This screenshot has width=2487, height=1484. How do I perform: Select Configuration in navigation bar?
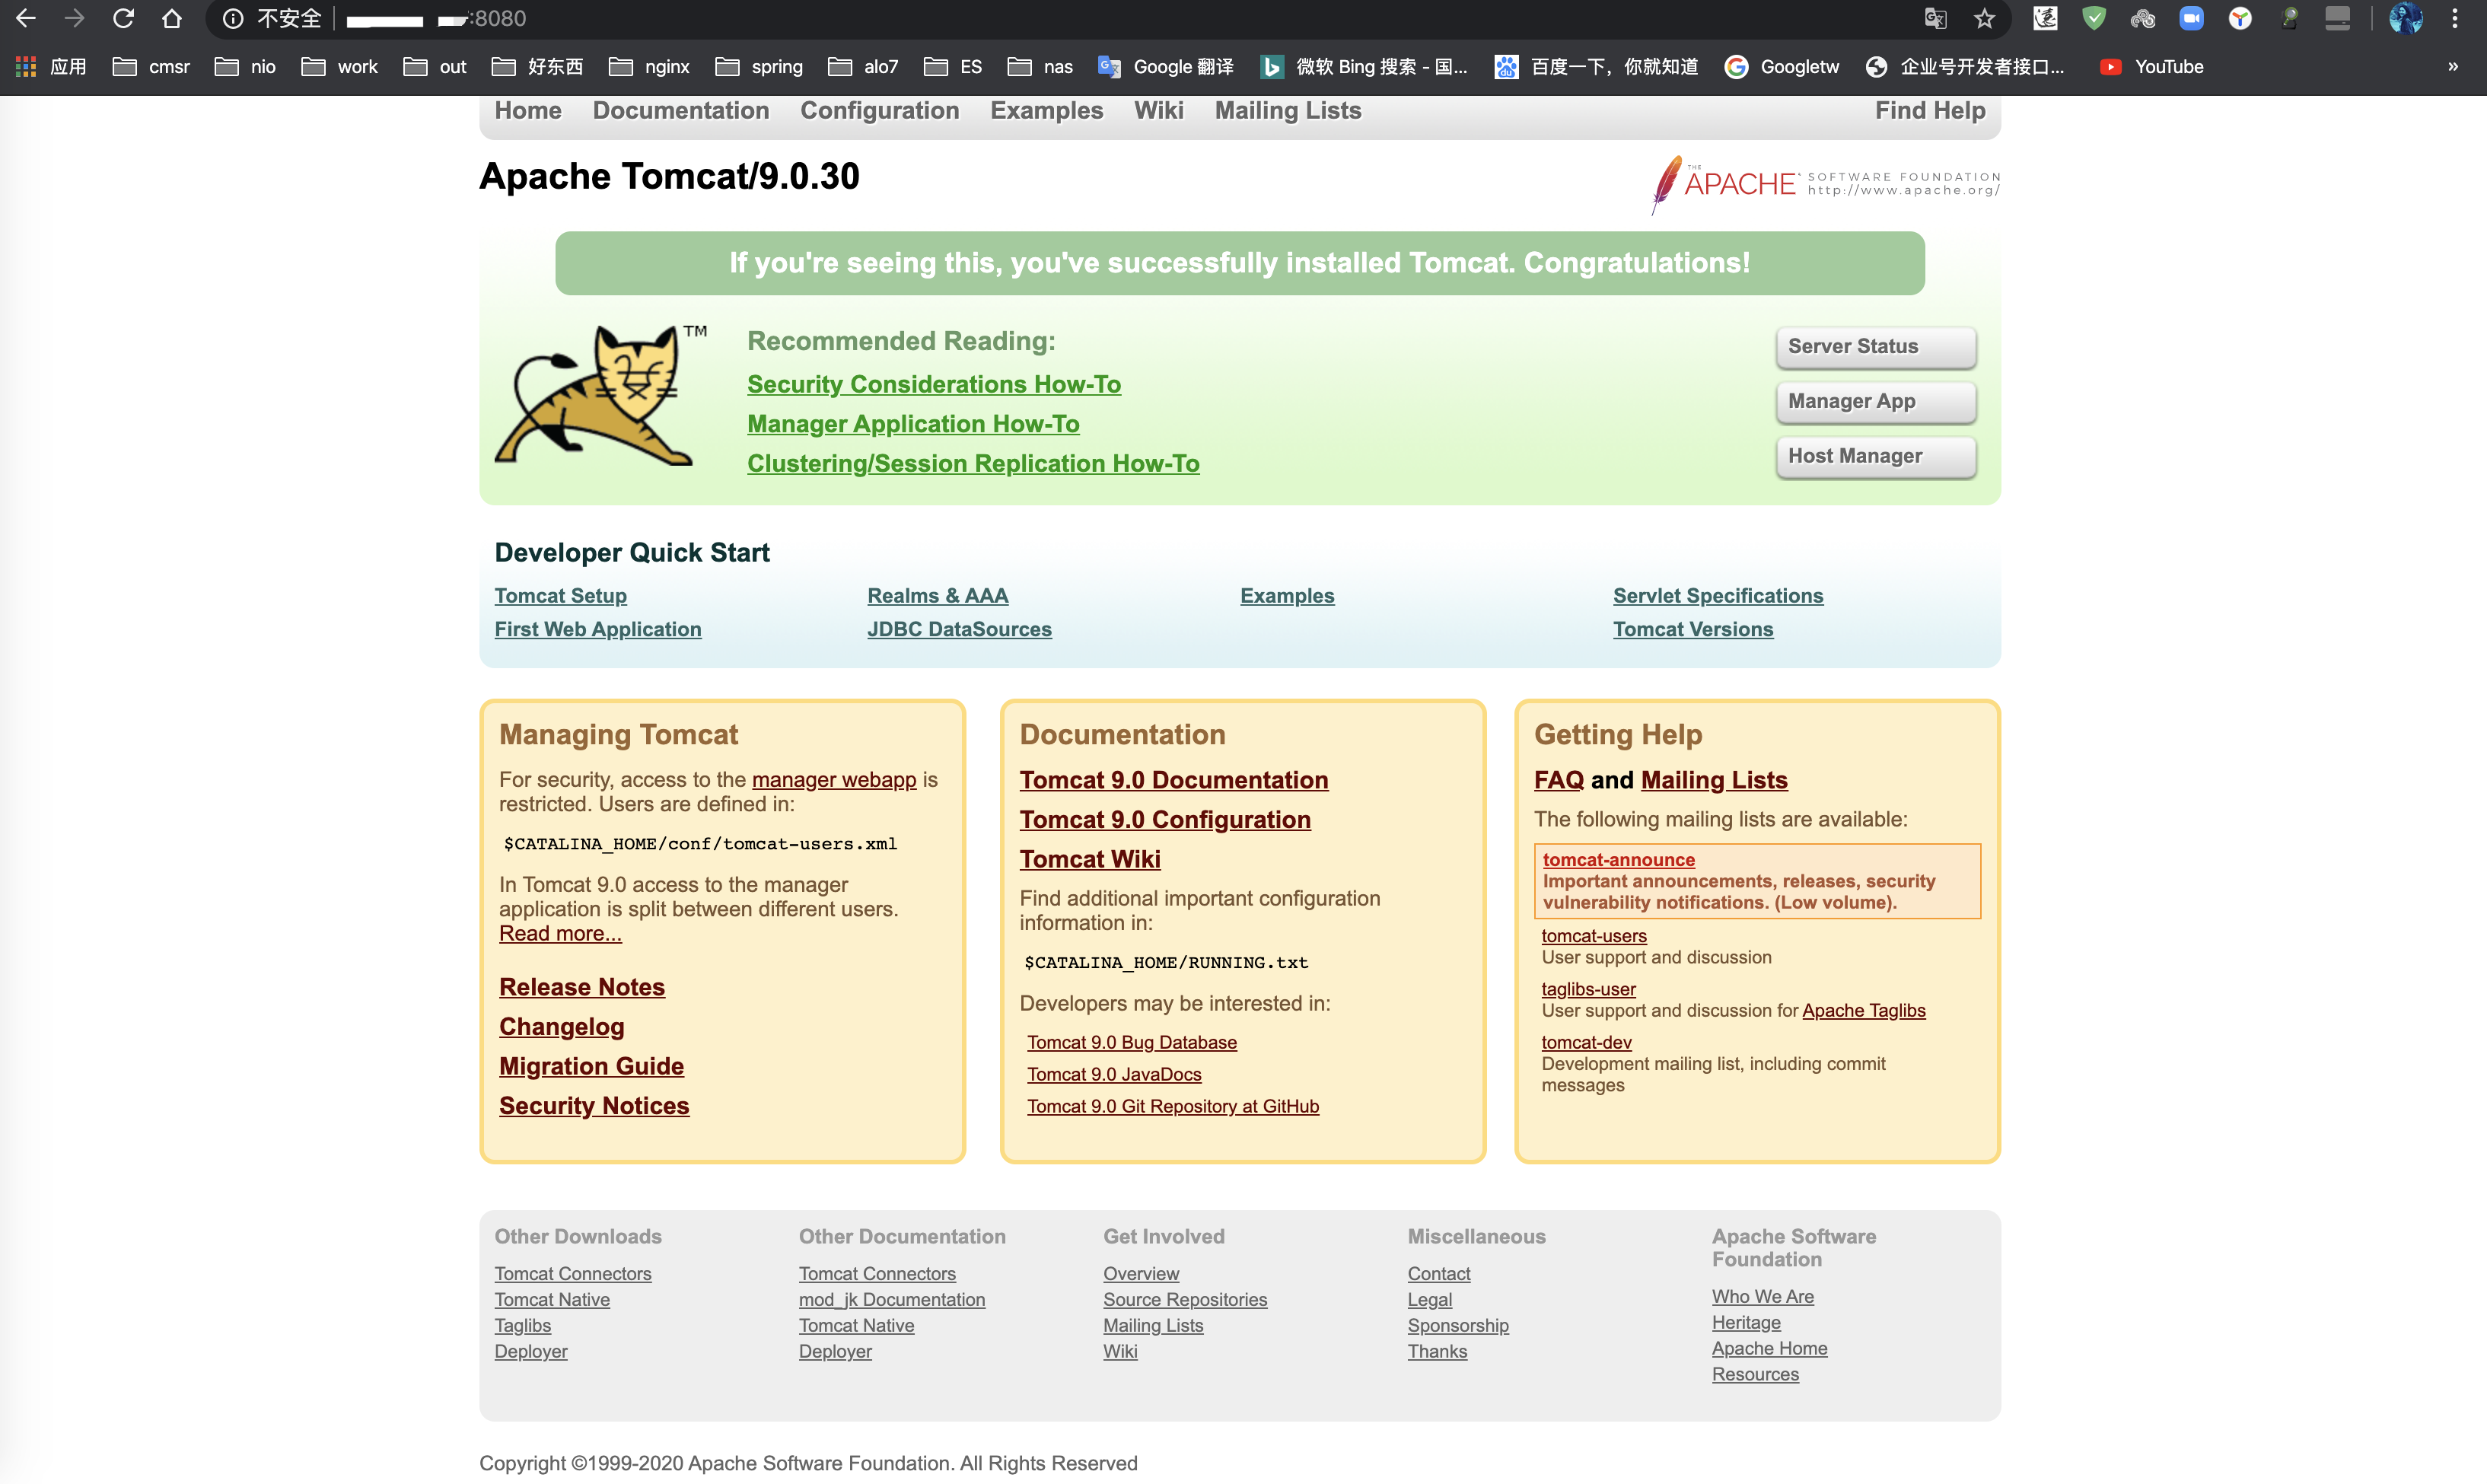pos(879,111)
